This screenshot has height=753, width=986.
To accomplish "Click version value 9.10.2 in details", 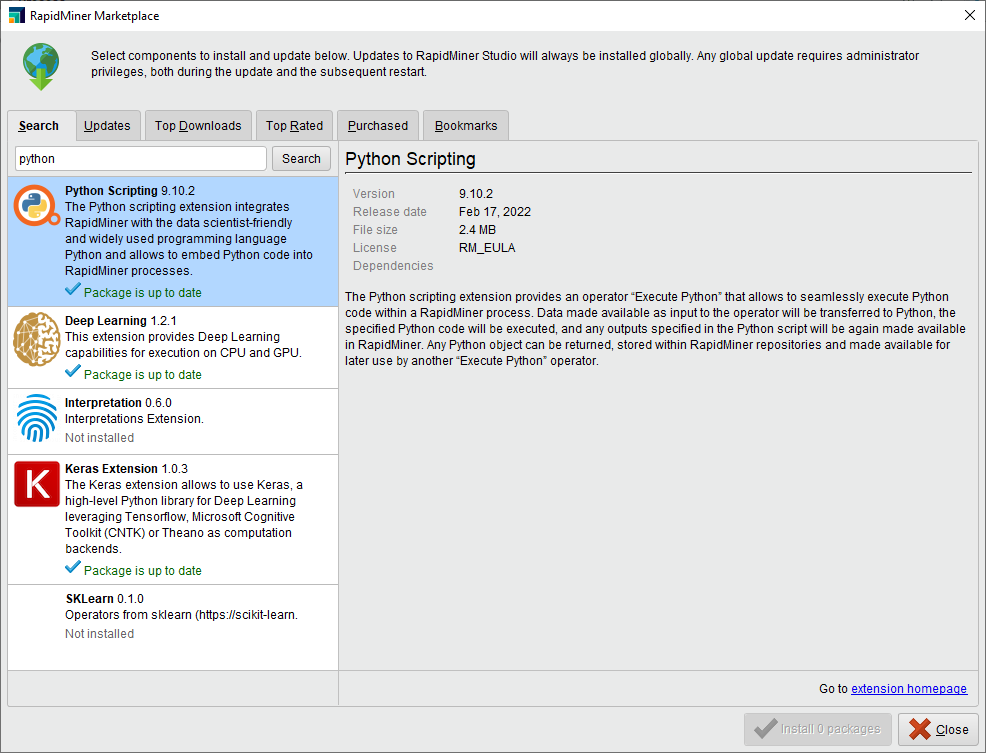I will click(x=476, y=194).
